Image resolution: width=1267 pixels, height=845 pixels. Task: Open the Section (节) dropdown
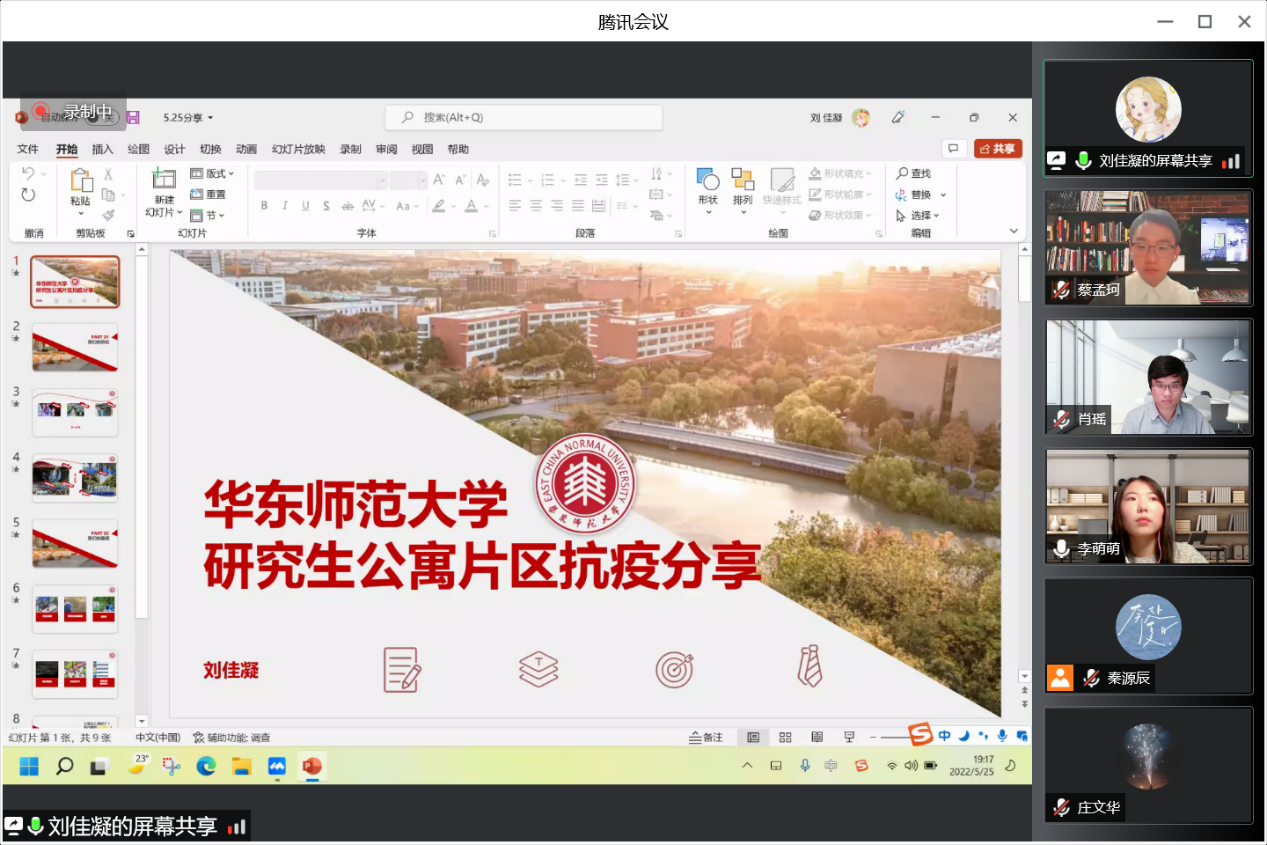(x=208, y=215)
